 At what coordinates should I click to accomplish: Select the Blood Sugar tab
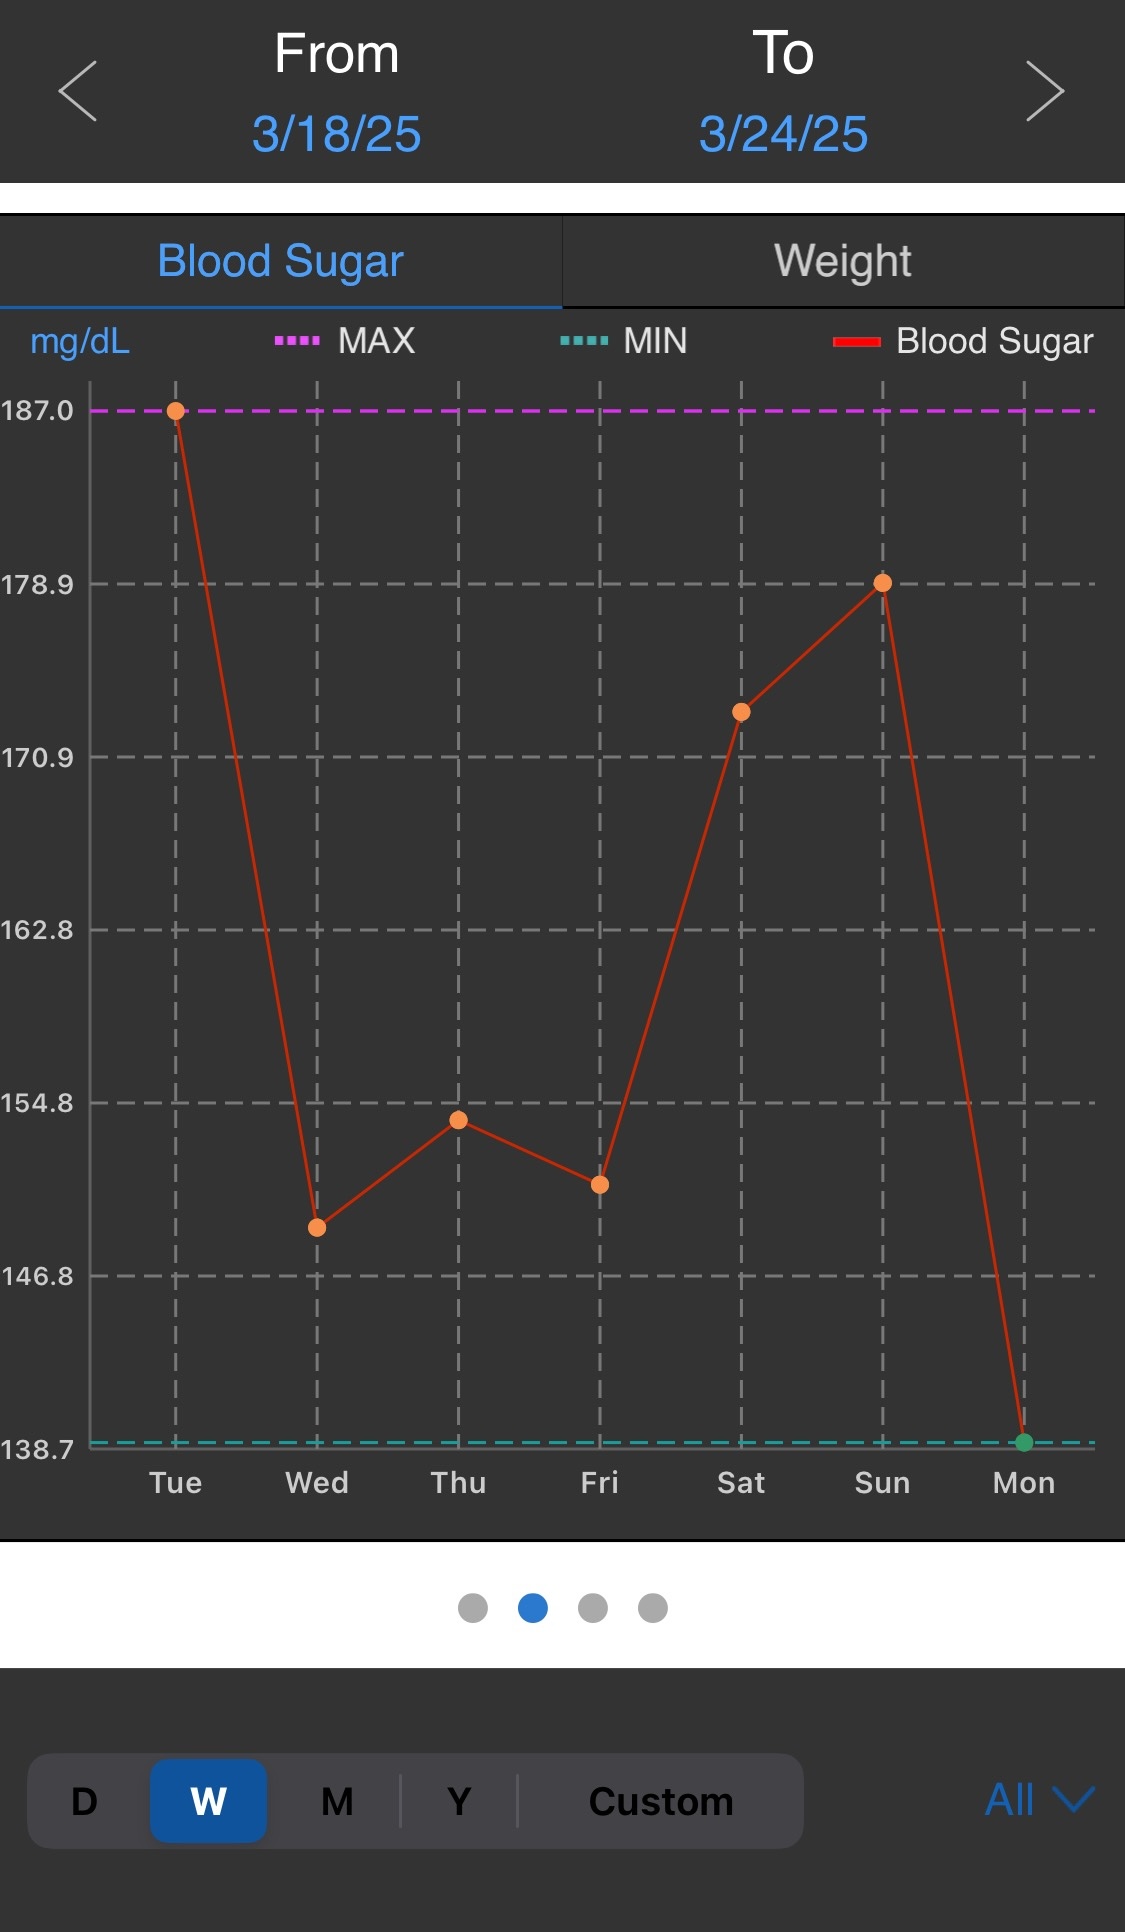click(280, 262)
